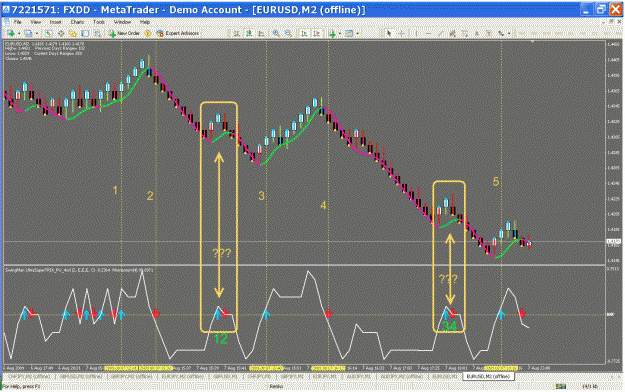Open a new chart window

point(11,33)
